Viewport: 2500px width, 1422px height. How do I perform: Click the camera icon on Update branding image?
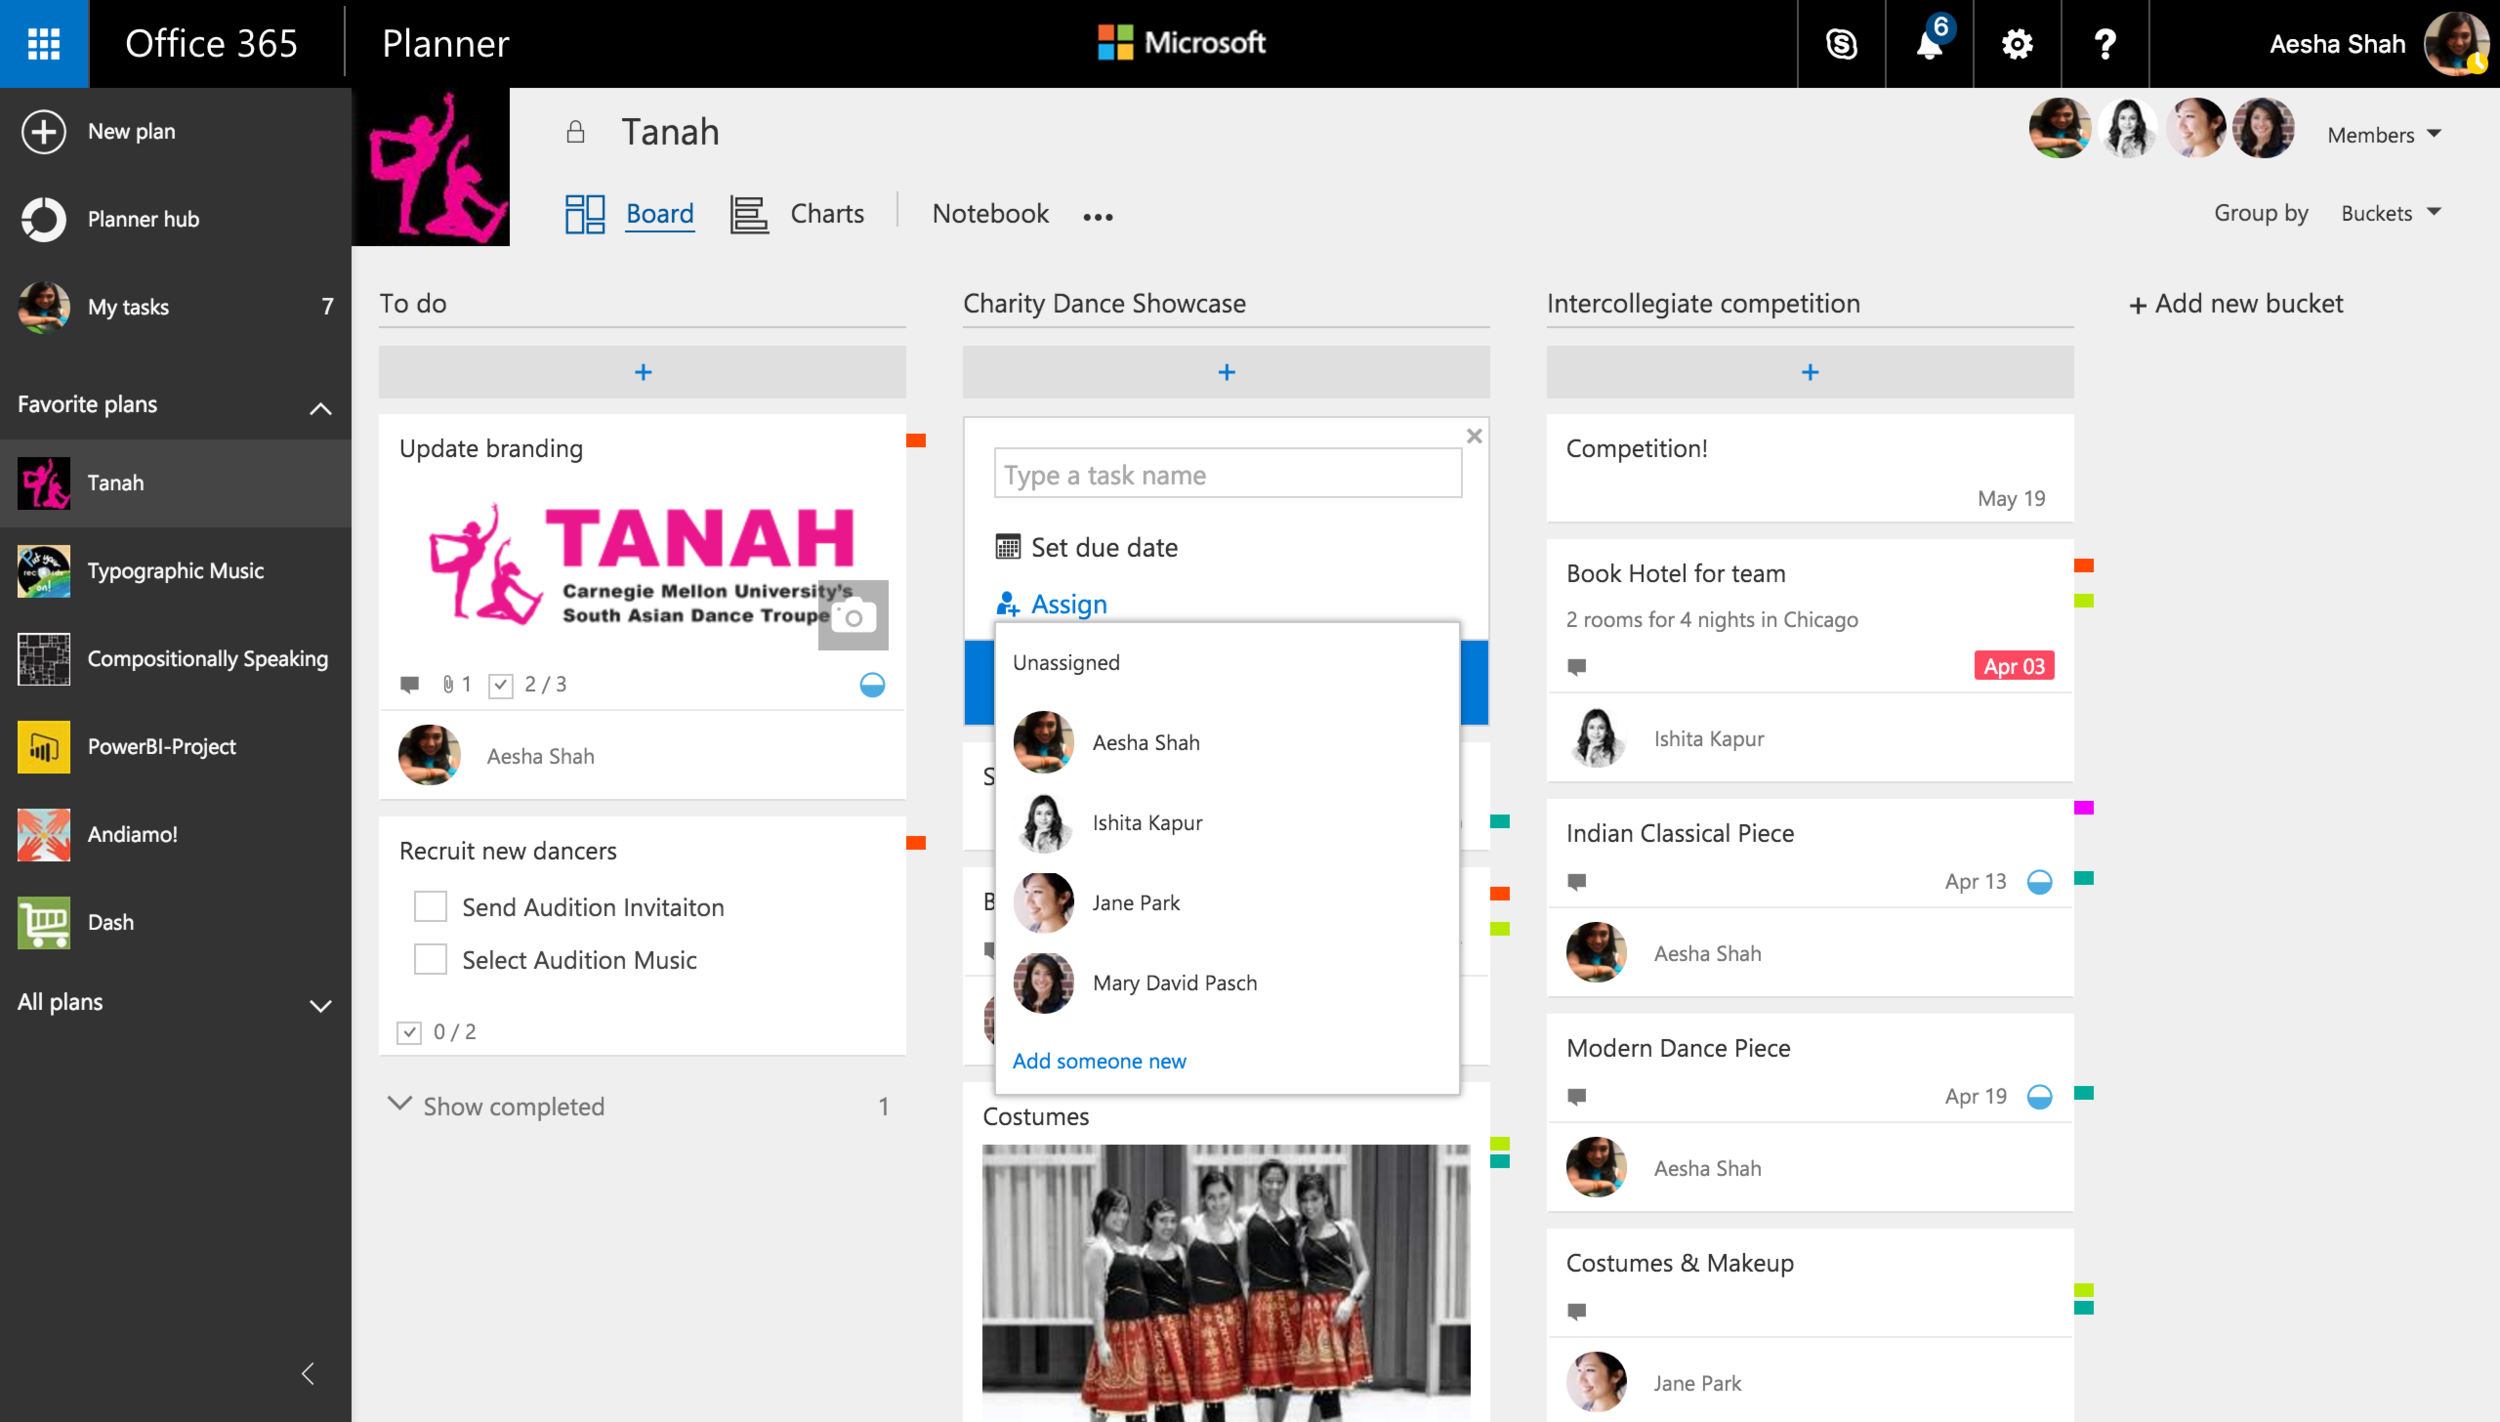[x=853, y=616]
